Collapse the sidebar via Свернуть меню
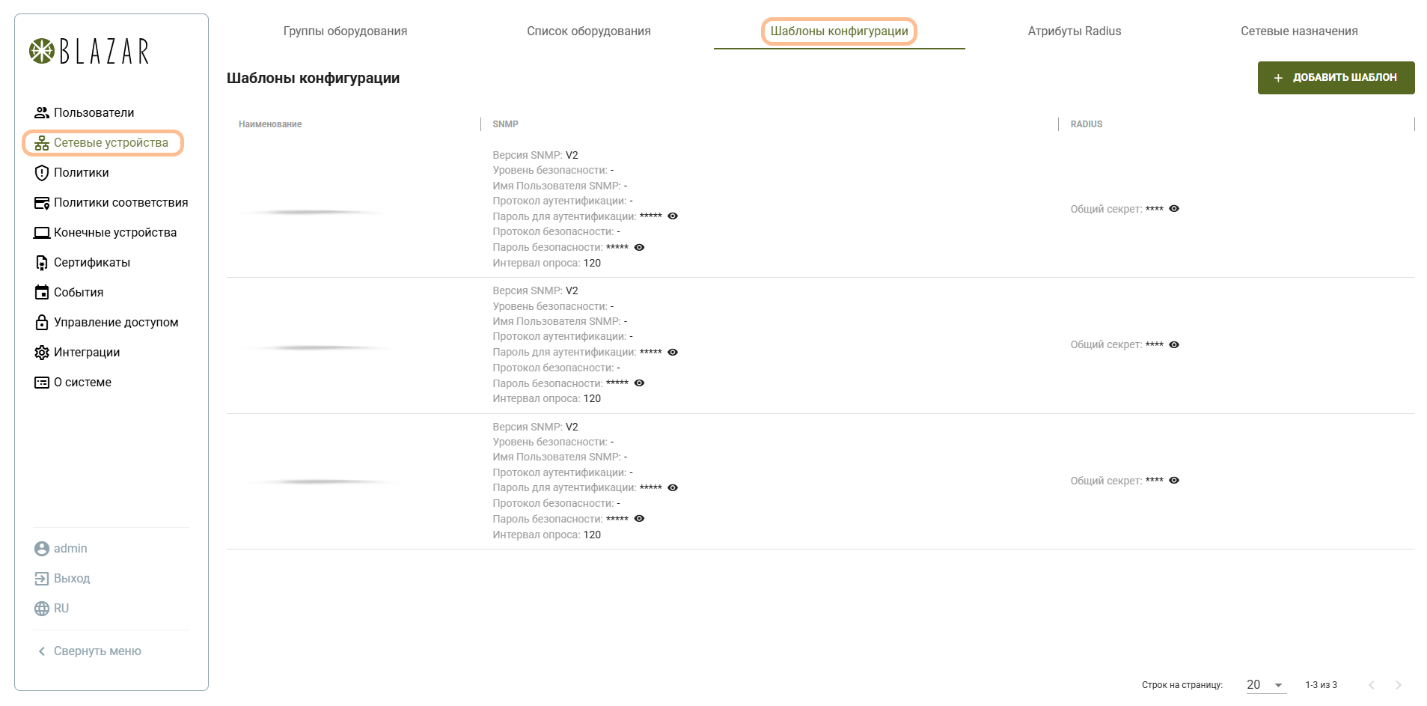The height and width of the screenshot is (706, 1427). point(89,651)
